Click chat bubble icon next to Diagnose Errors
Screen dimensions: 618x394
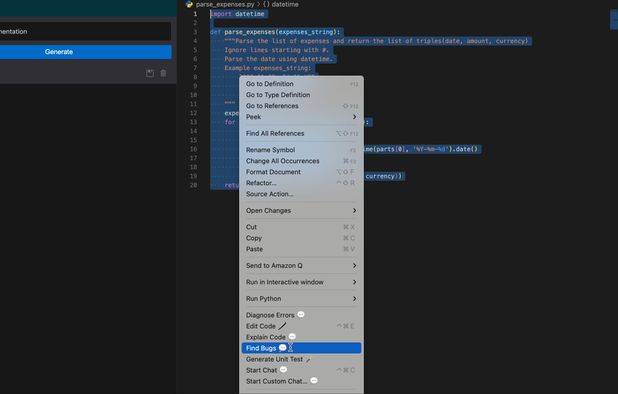(301, 314)
